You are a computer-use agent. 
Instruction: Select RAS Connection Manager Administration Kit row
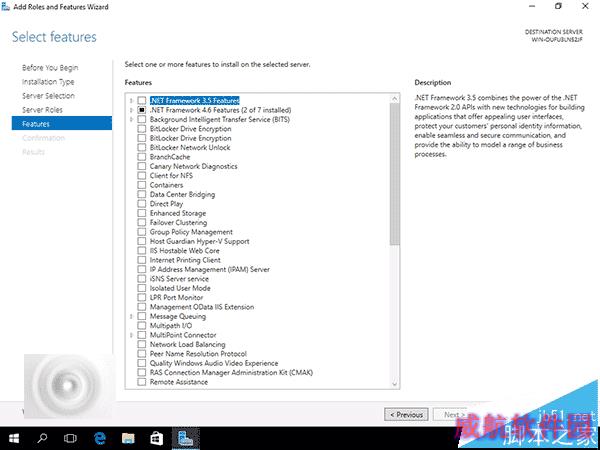pos(231,373)
